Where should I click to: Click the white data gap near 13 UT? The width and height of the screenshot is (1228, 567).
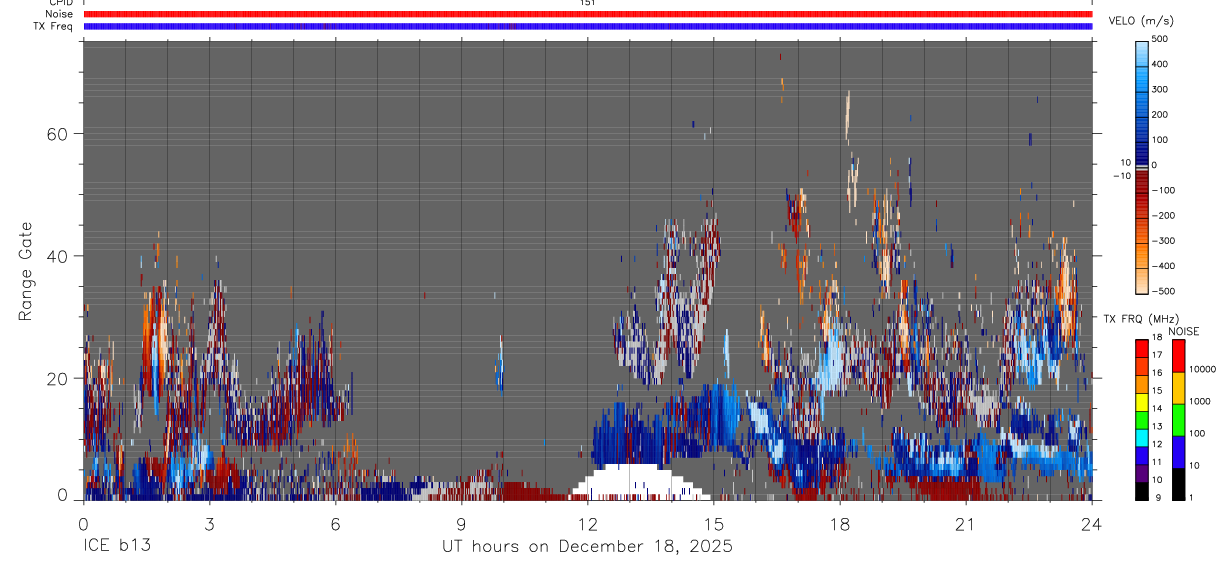(636, 483)
